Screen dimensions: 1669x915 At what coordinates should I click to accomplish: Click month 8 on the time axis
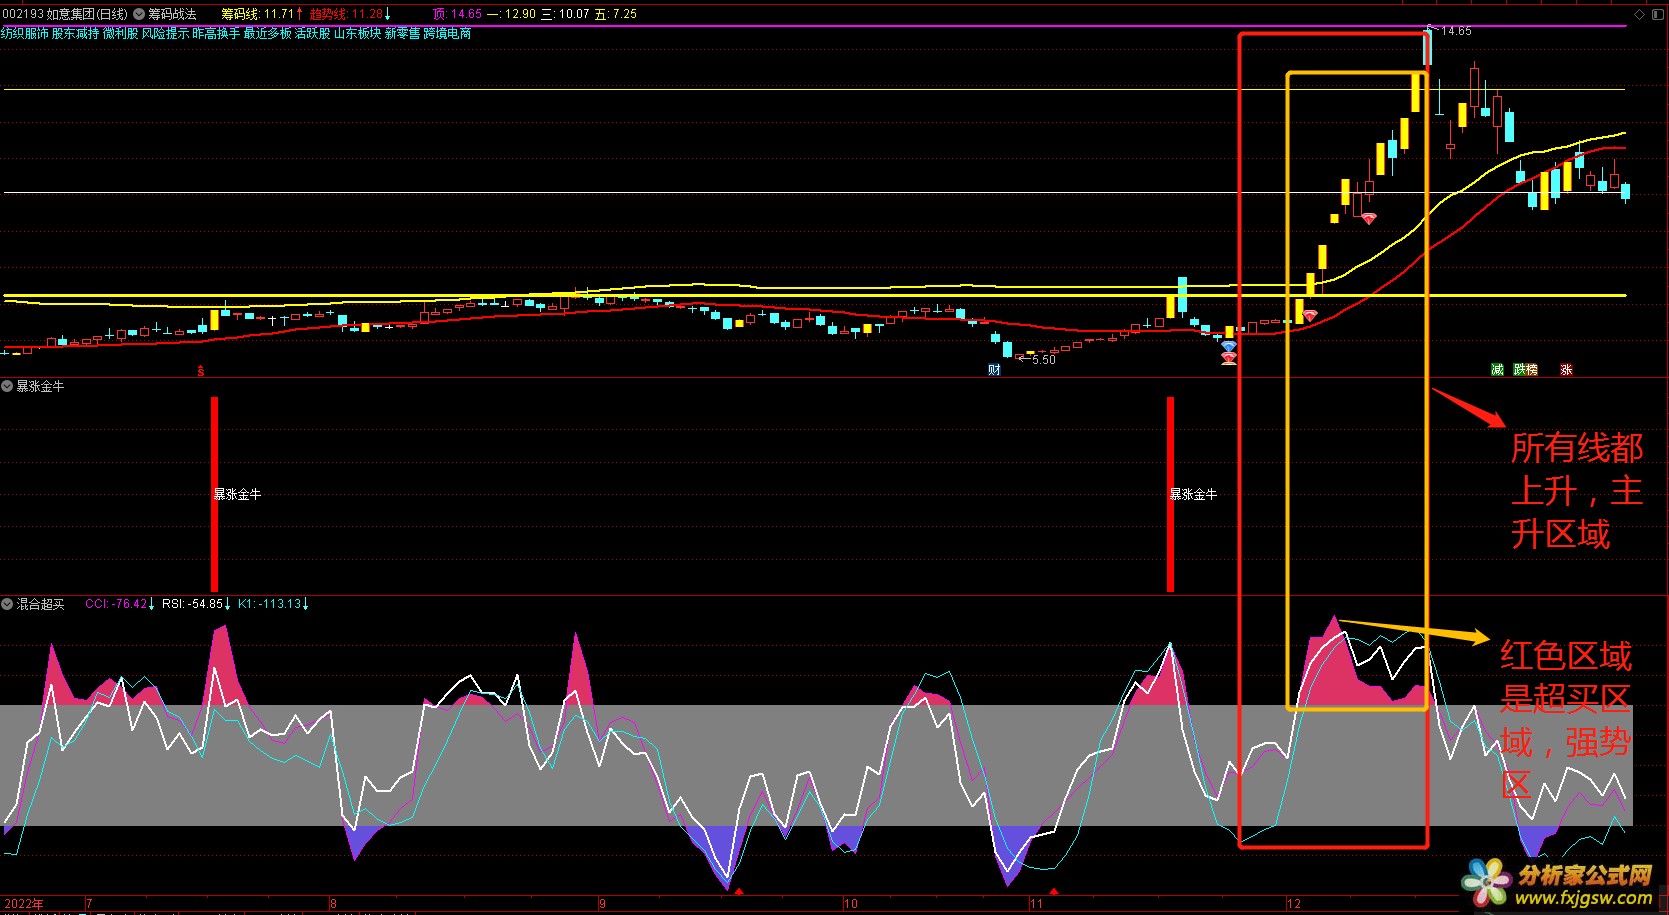pos(333,904)
